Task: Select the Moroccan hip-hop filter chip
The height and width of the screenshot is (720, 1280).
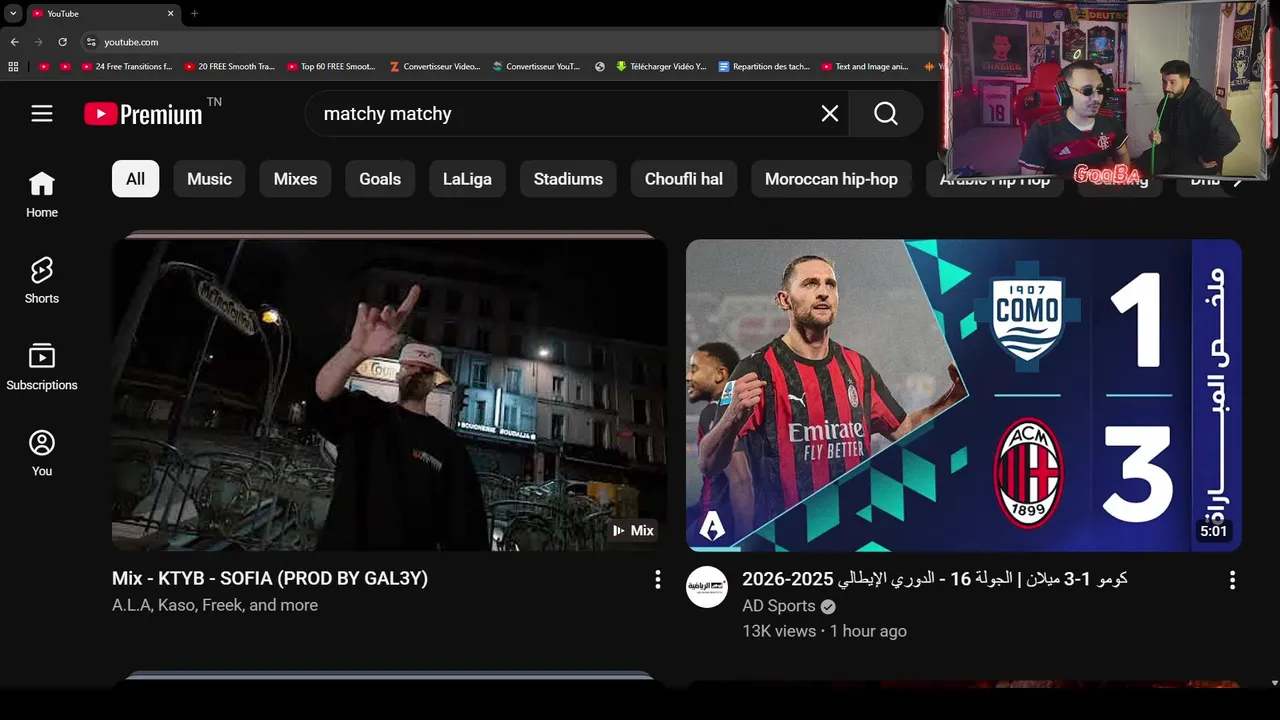Action: coord(831,179)
